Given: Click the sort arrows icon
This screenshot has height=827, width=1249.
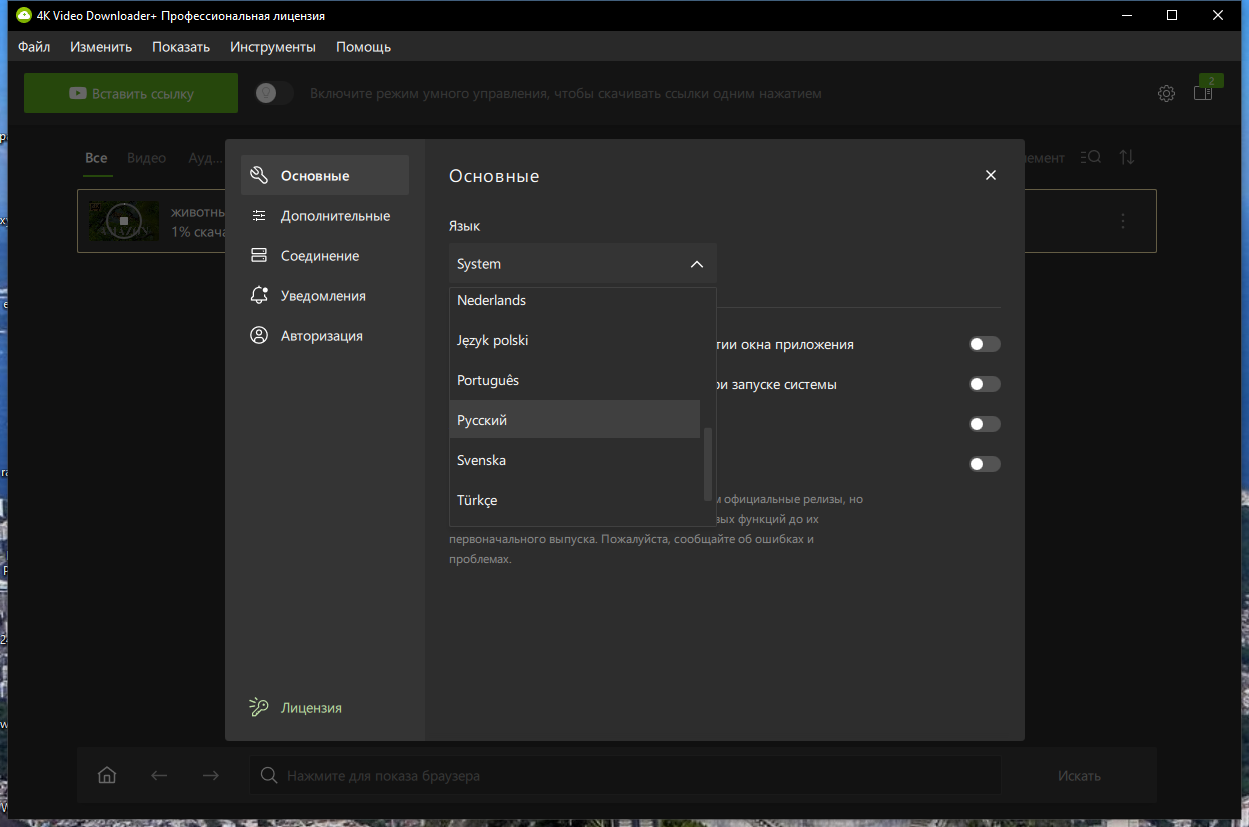Looking at the screenshot, I should coord(1127,157).
